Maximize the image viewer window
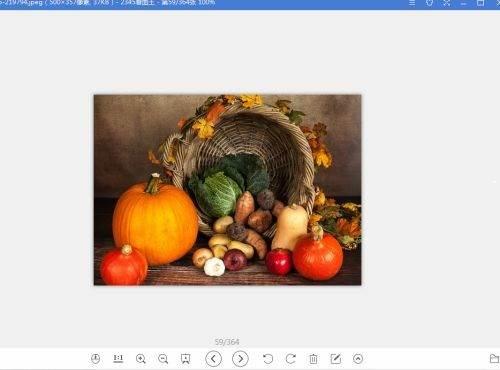The height and width of the screenshot is (370, 500). [480, 3]
